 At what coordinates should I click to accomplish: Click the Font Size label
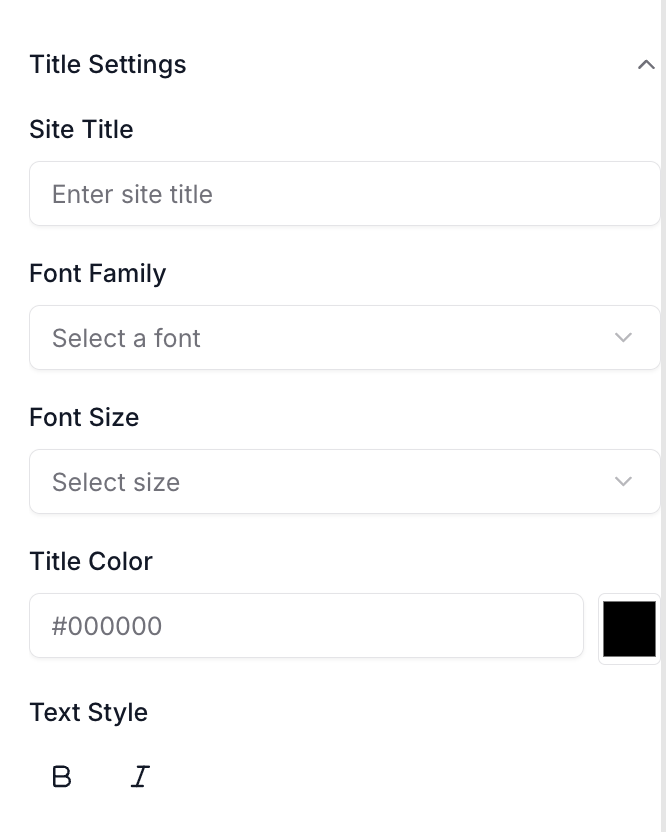84,418
